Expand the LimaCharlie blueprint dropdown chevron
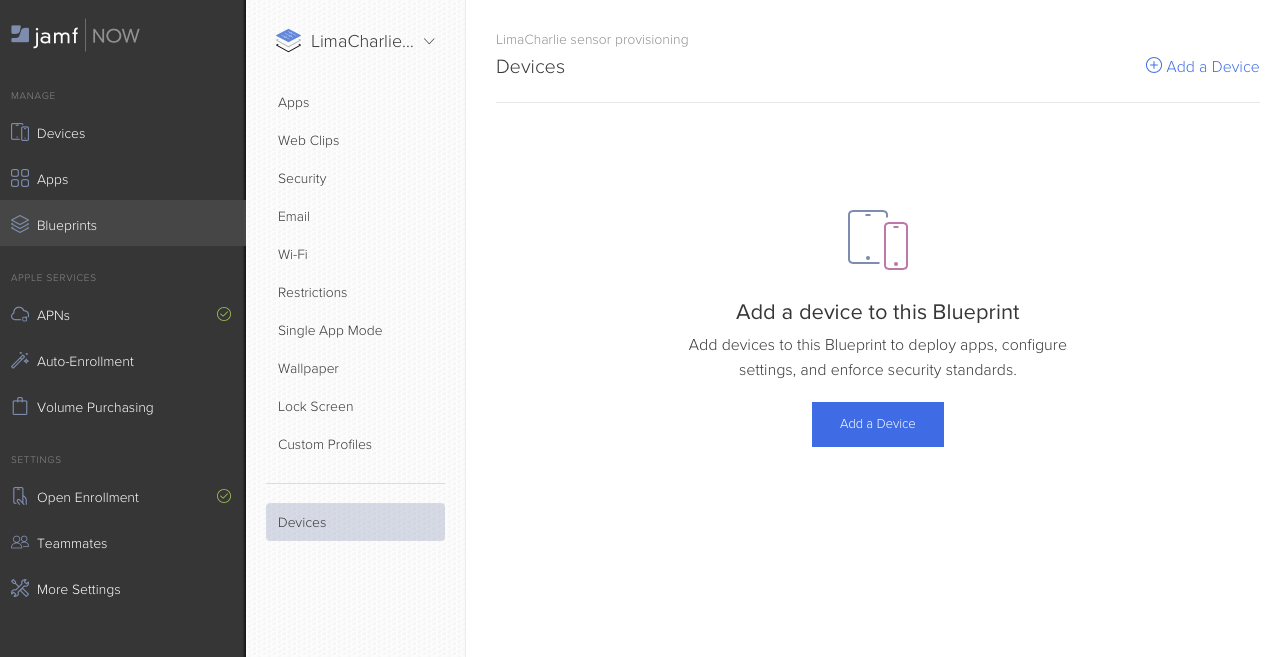Screen dimensions: 1282x657 [429, 41]
